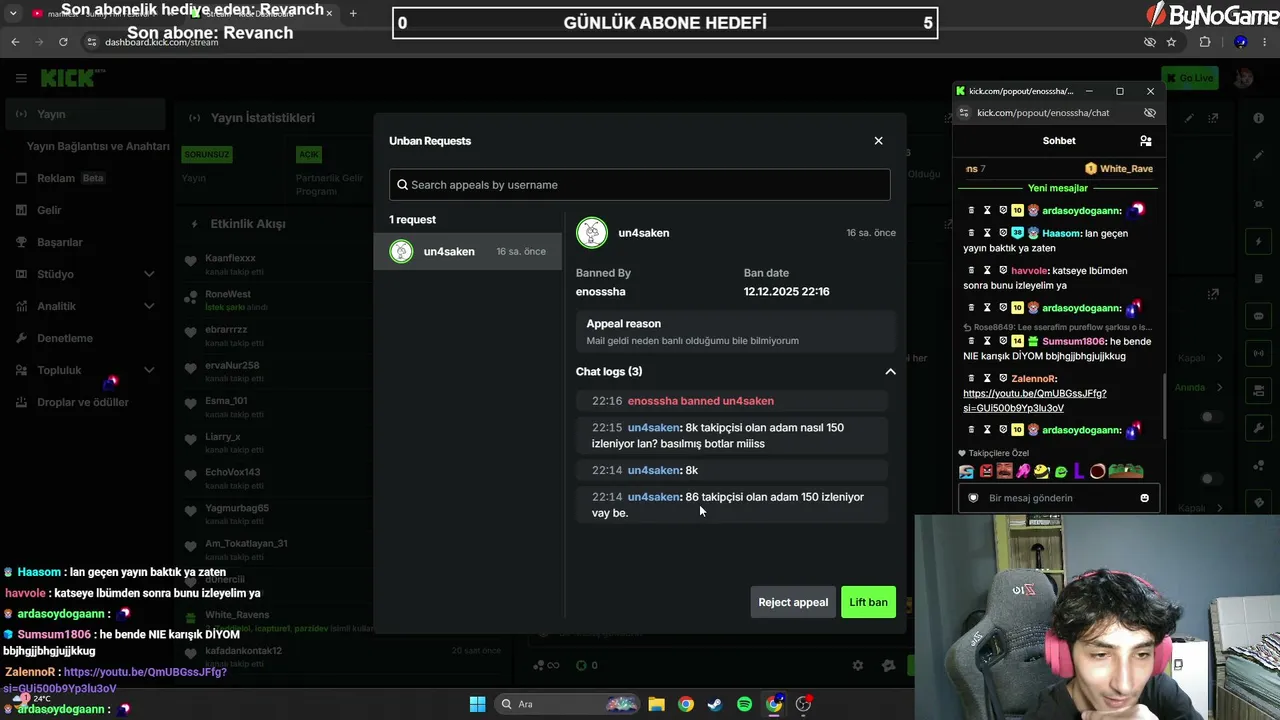Open the Kick sidebar hamburger menu

(21, 78)
